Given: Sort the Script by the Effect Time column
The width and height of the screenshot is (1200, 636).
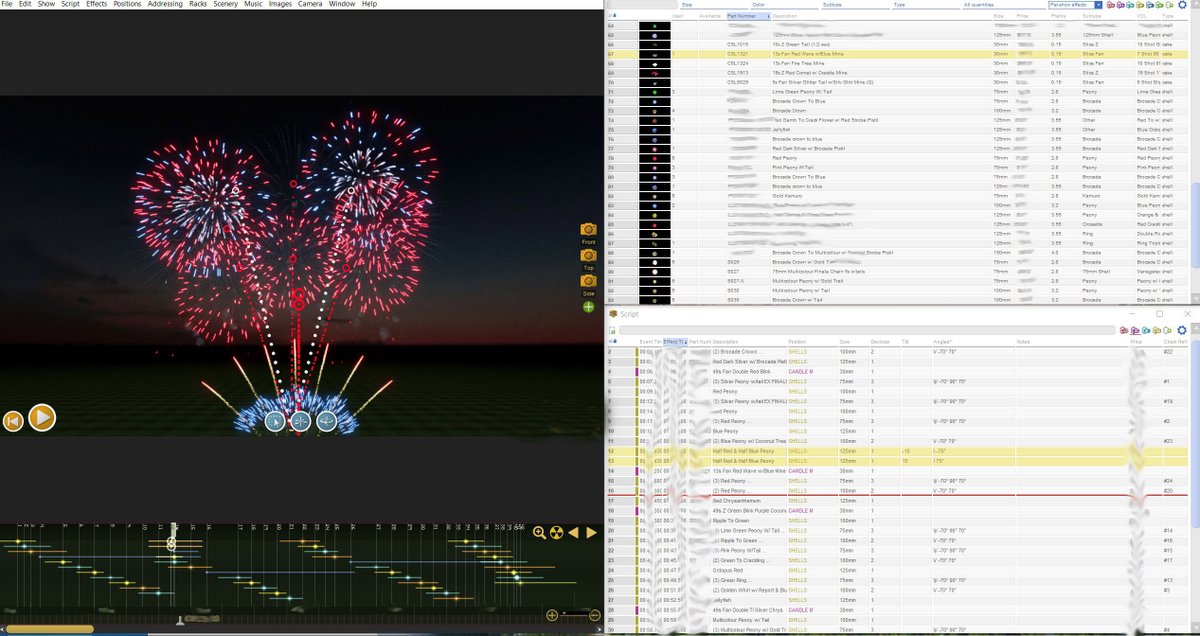Looking at the screenshot, I should pyautogui.click(x=675, y=342).
